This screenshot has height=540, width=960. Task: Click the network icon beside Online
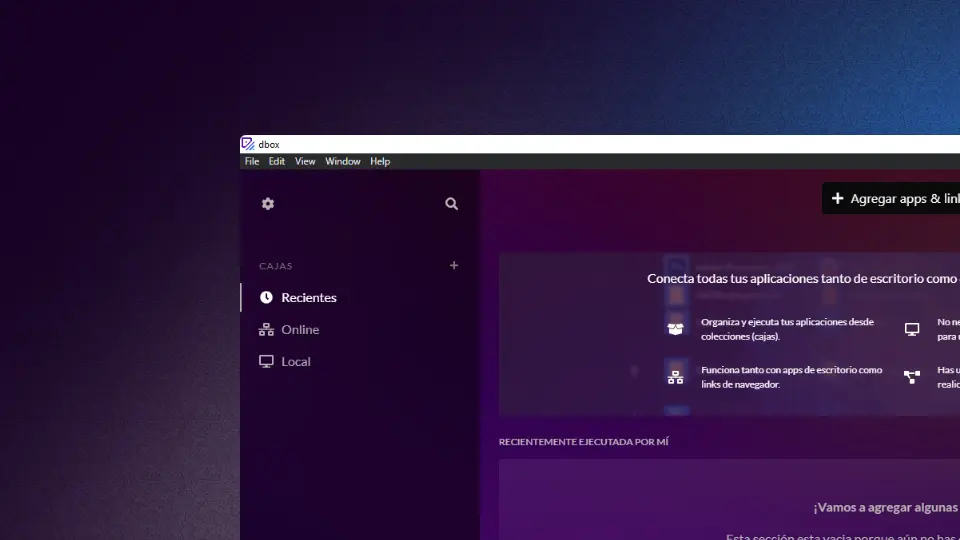click(x=266, y=330)
